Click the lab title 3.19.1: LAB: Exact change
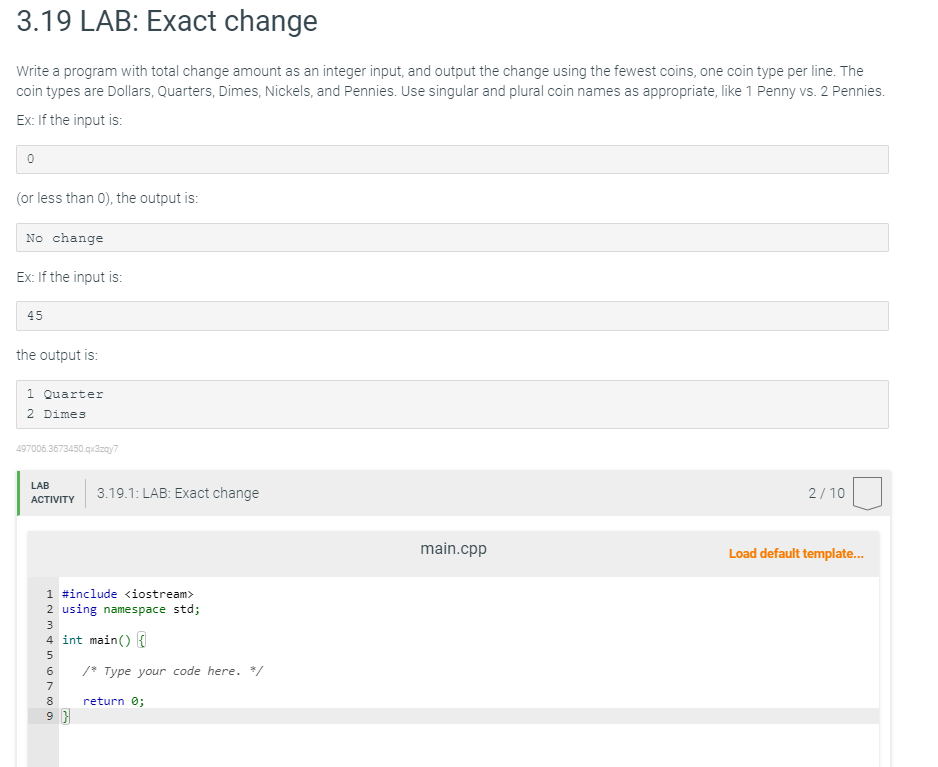The width and height of the screenshot is (938, 767). (x=177, y=492)
